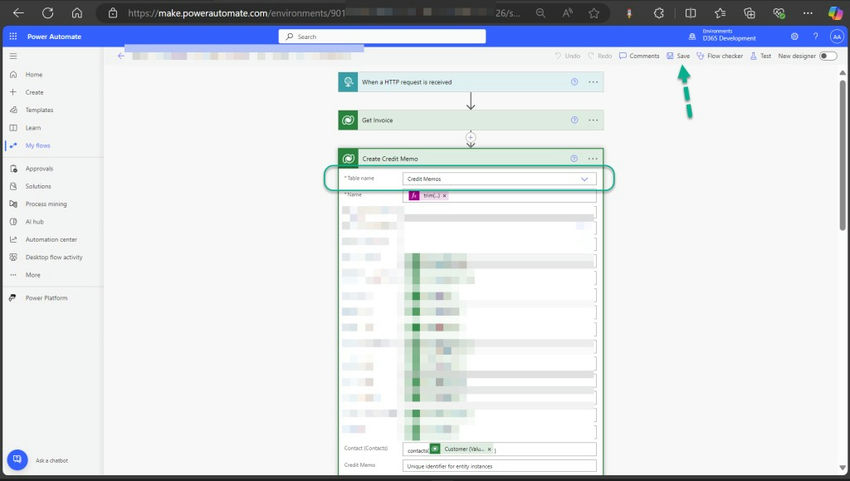
Task: Open the app launcher waffle
Action: [x=13, y=36]
